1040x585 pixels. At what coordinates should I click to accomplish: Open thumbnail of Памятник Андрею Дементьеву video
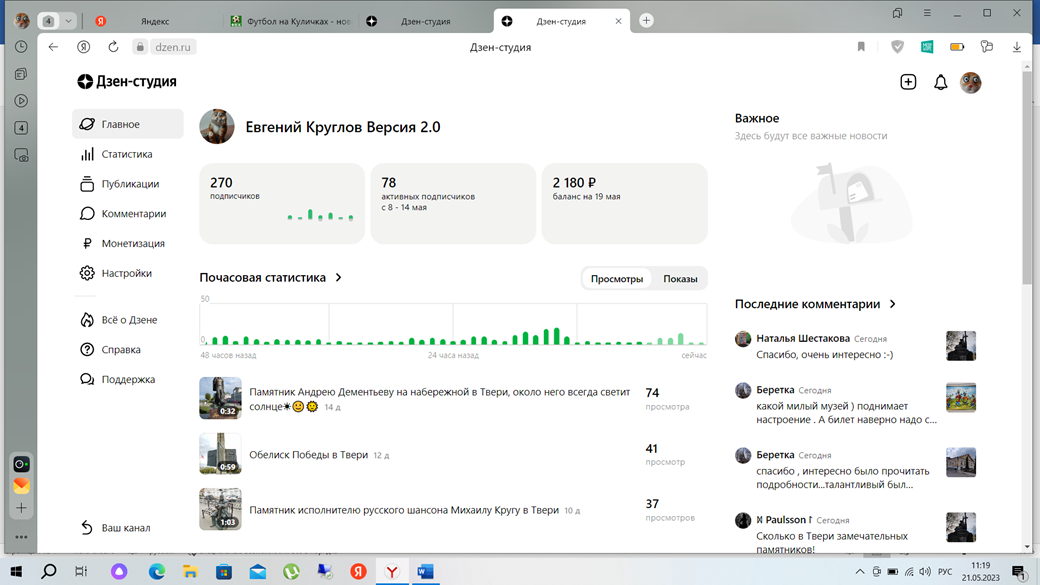(x=220, y=398)
